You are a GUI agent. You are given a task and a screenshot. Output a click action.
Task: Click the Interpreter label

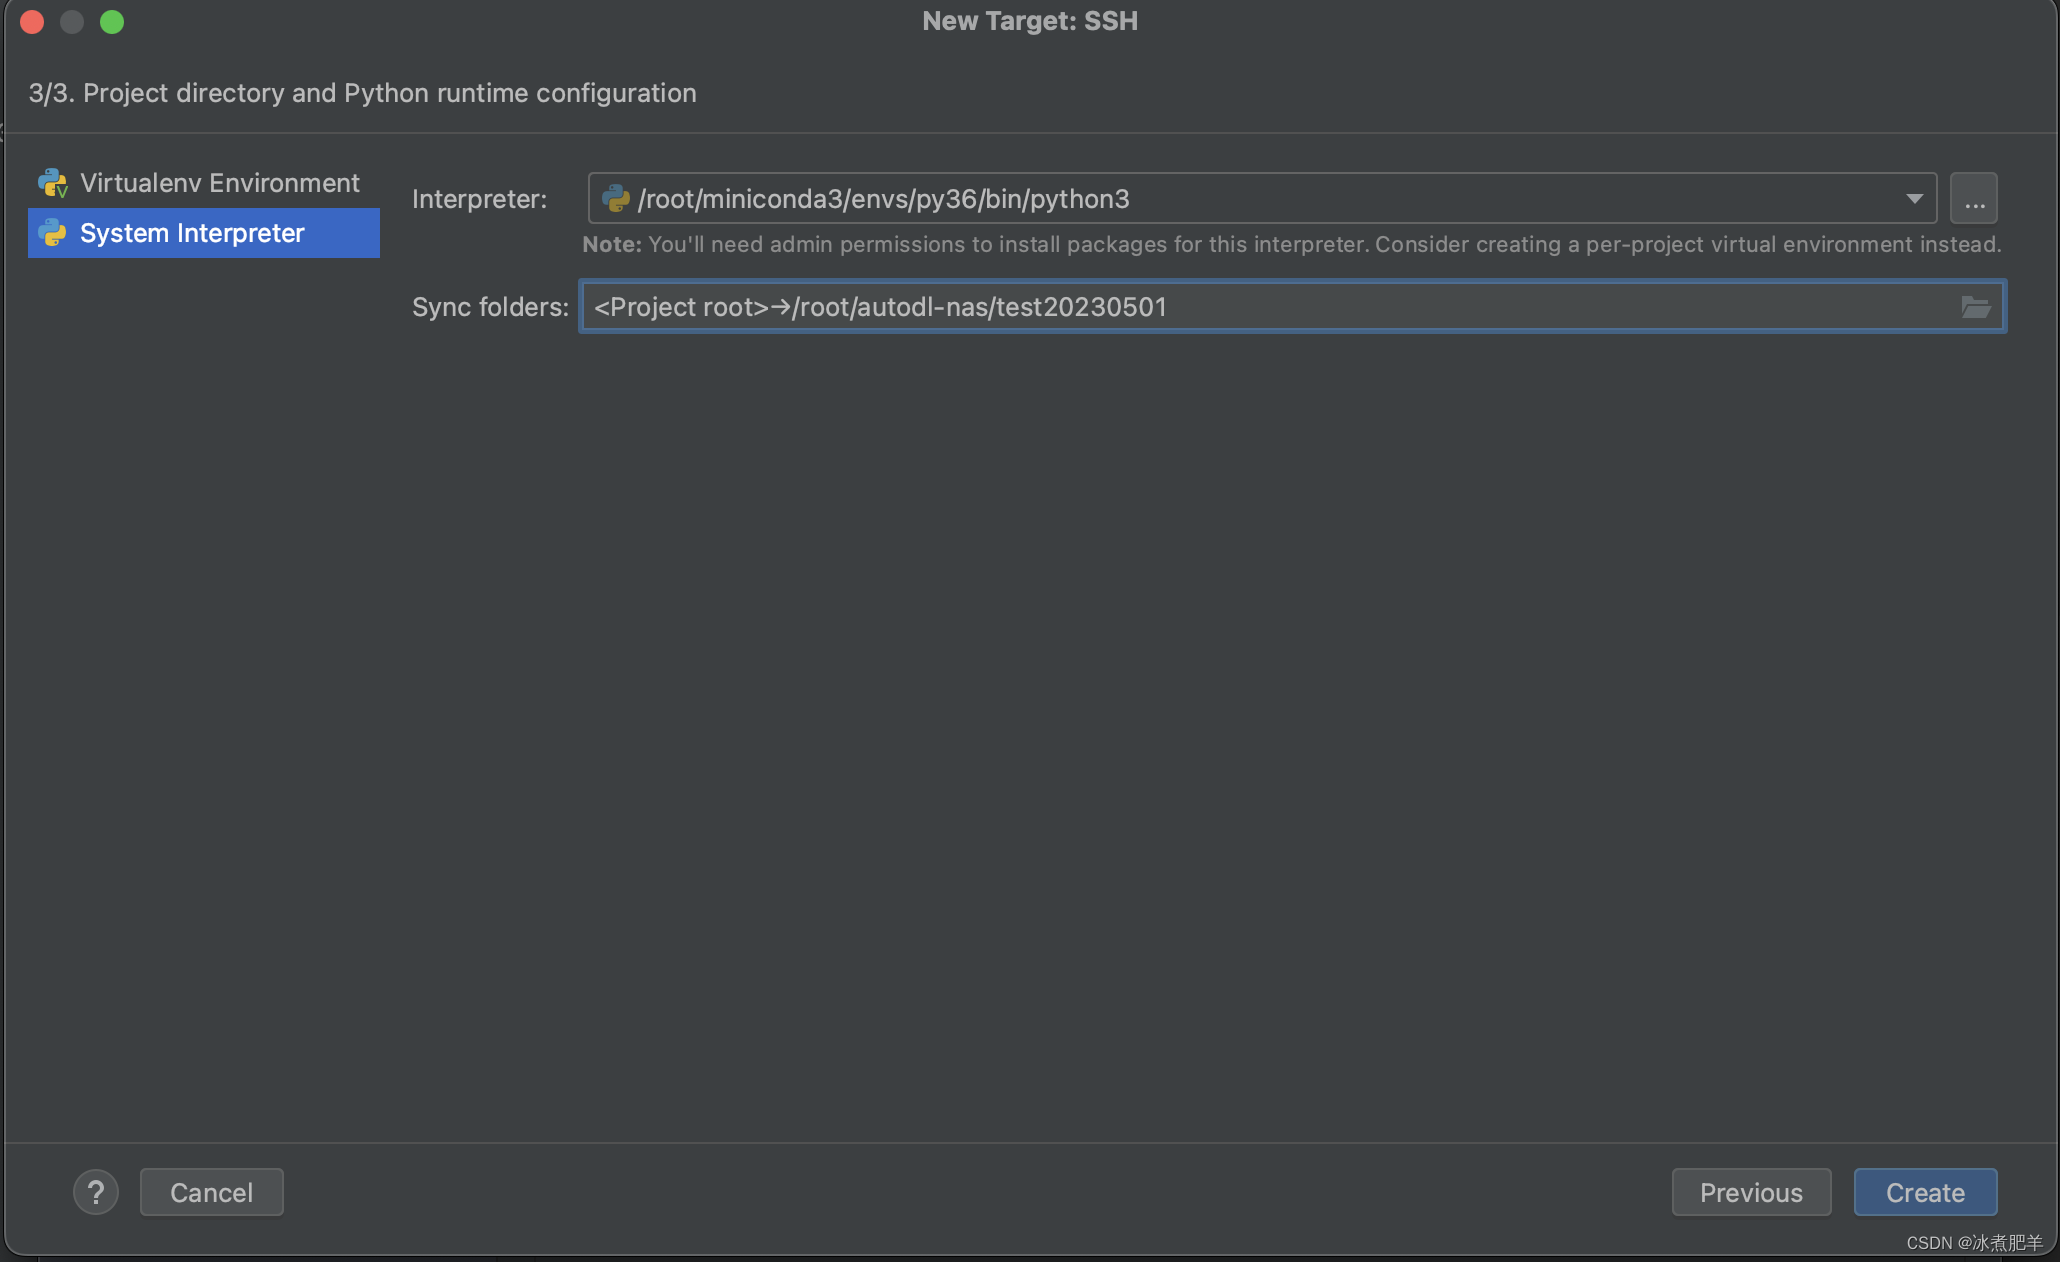(x=479, y=198)
